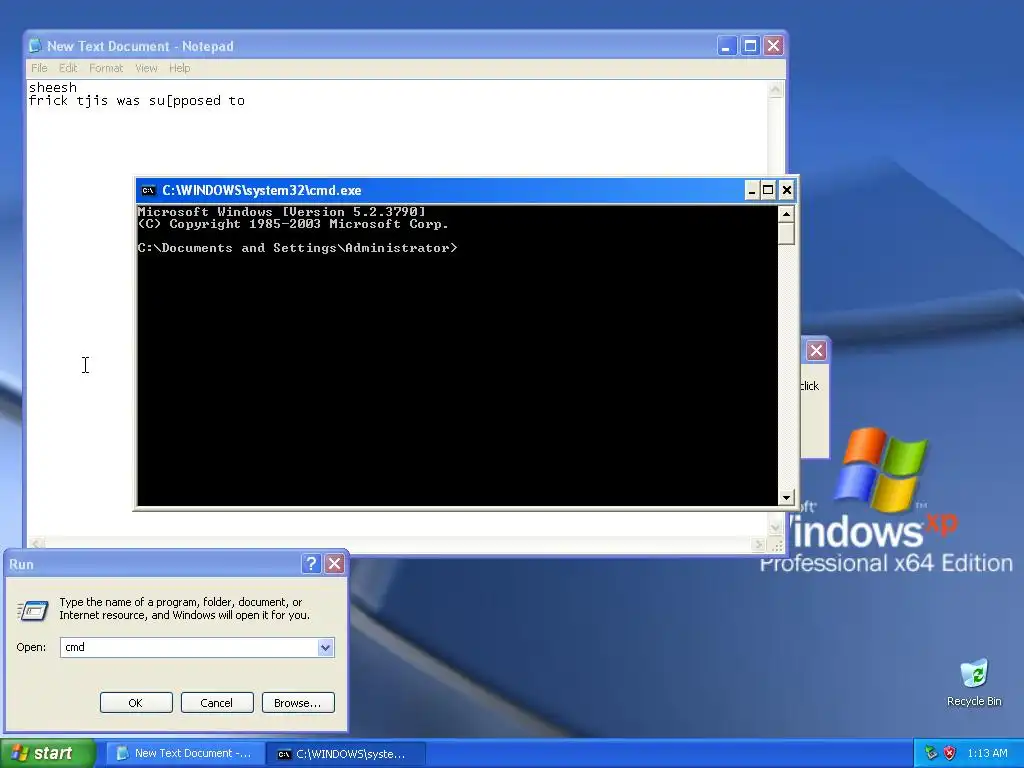The width and height of the screenshot is (1024, 768).
Task: Click the Notepad horizontal scroll left arrow
Action: coord(36,543)
